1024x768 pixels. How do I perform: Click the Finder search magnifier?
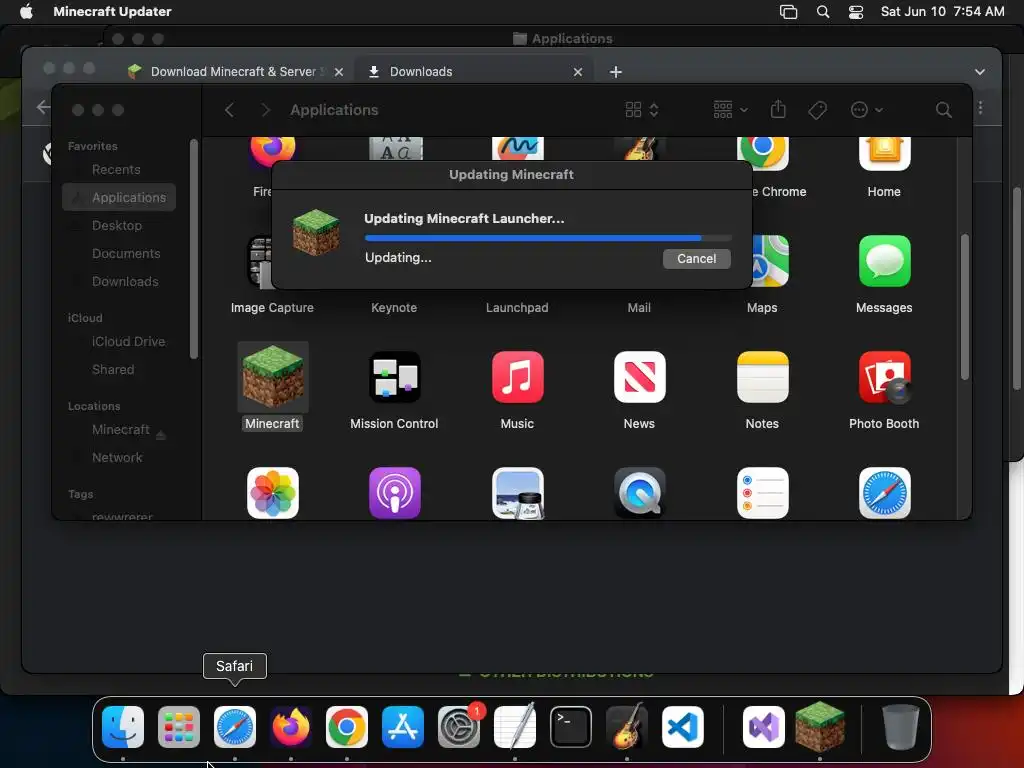943,110
